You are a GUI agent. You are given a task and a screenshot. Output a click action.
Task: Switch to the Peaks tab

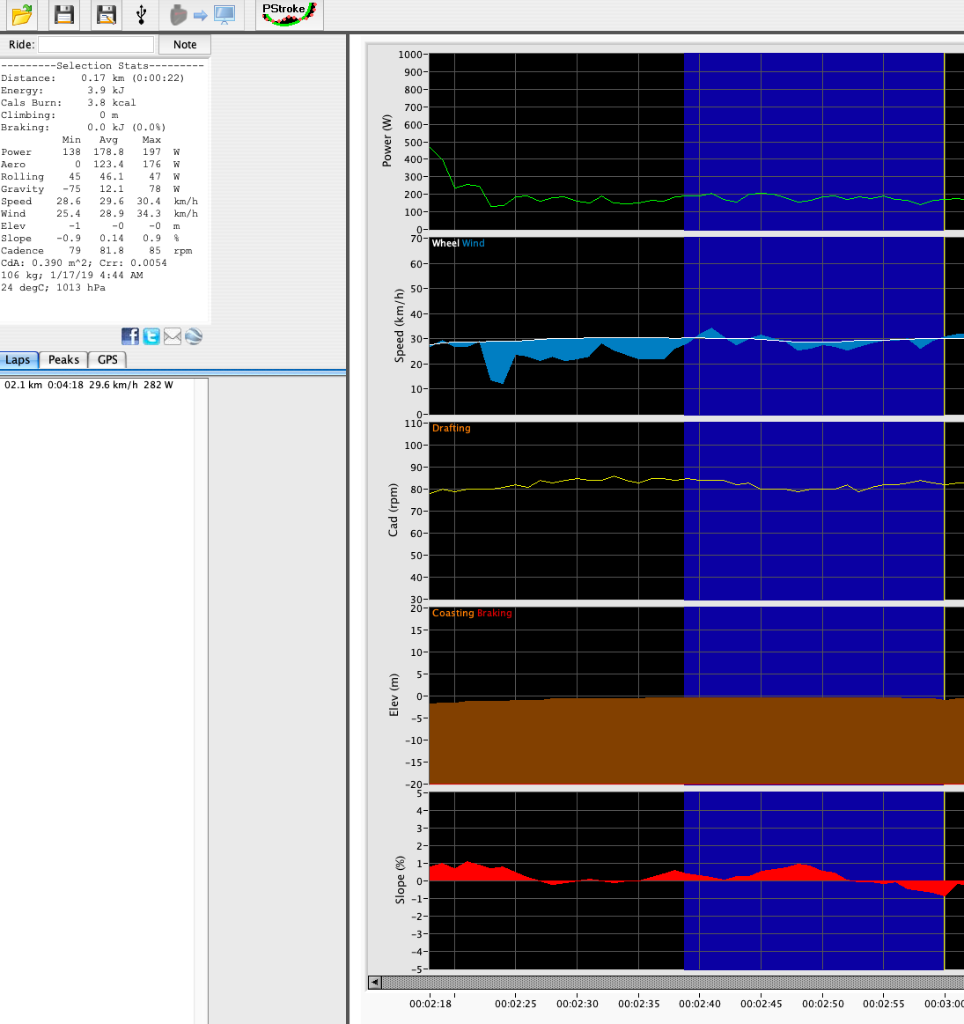[x=63, y=359]
